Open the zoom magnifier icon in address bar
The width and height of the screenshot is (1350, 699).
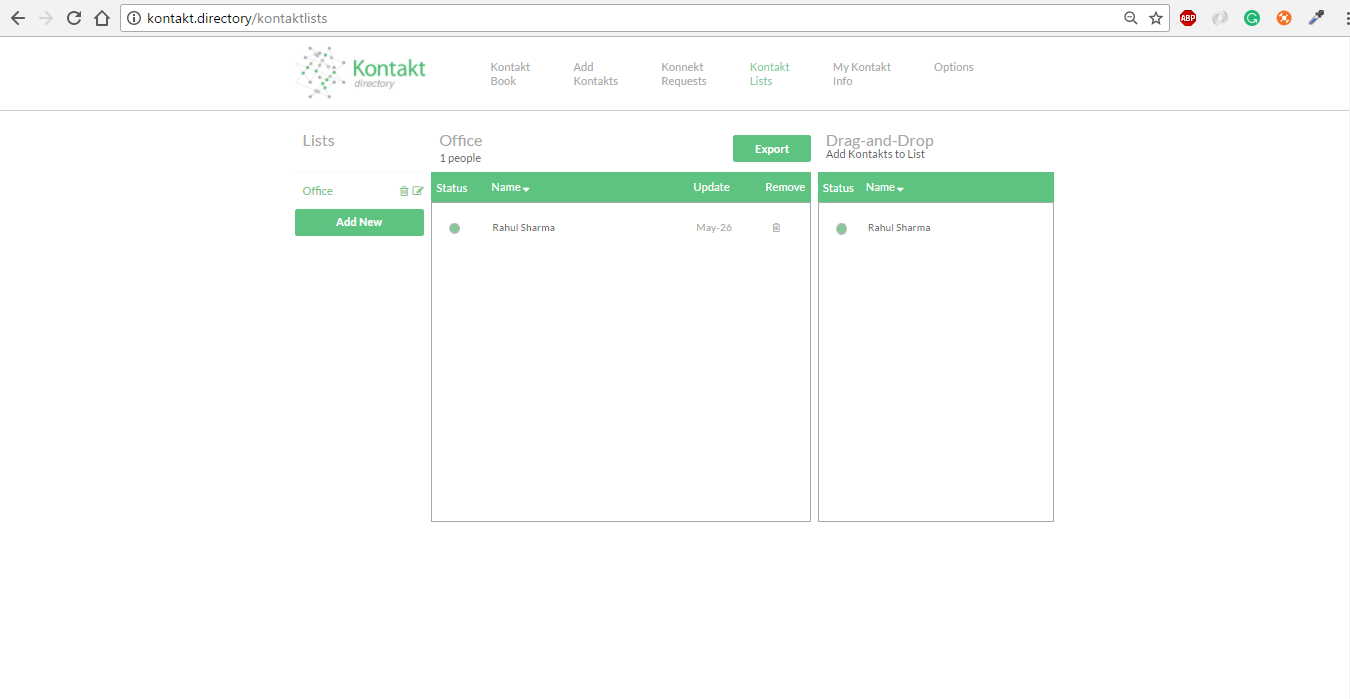1131,18
